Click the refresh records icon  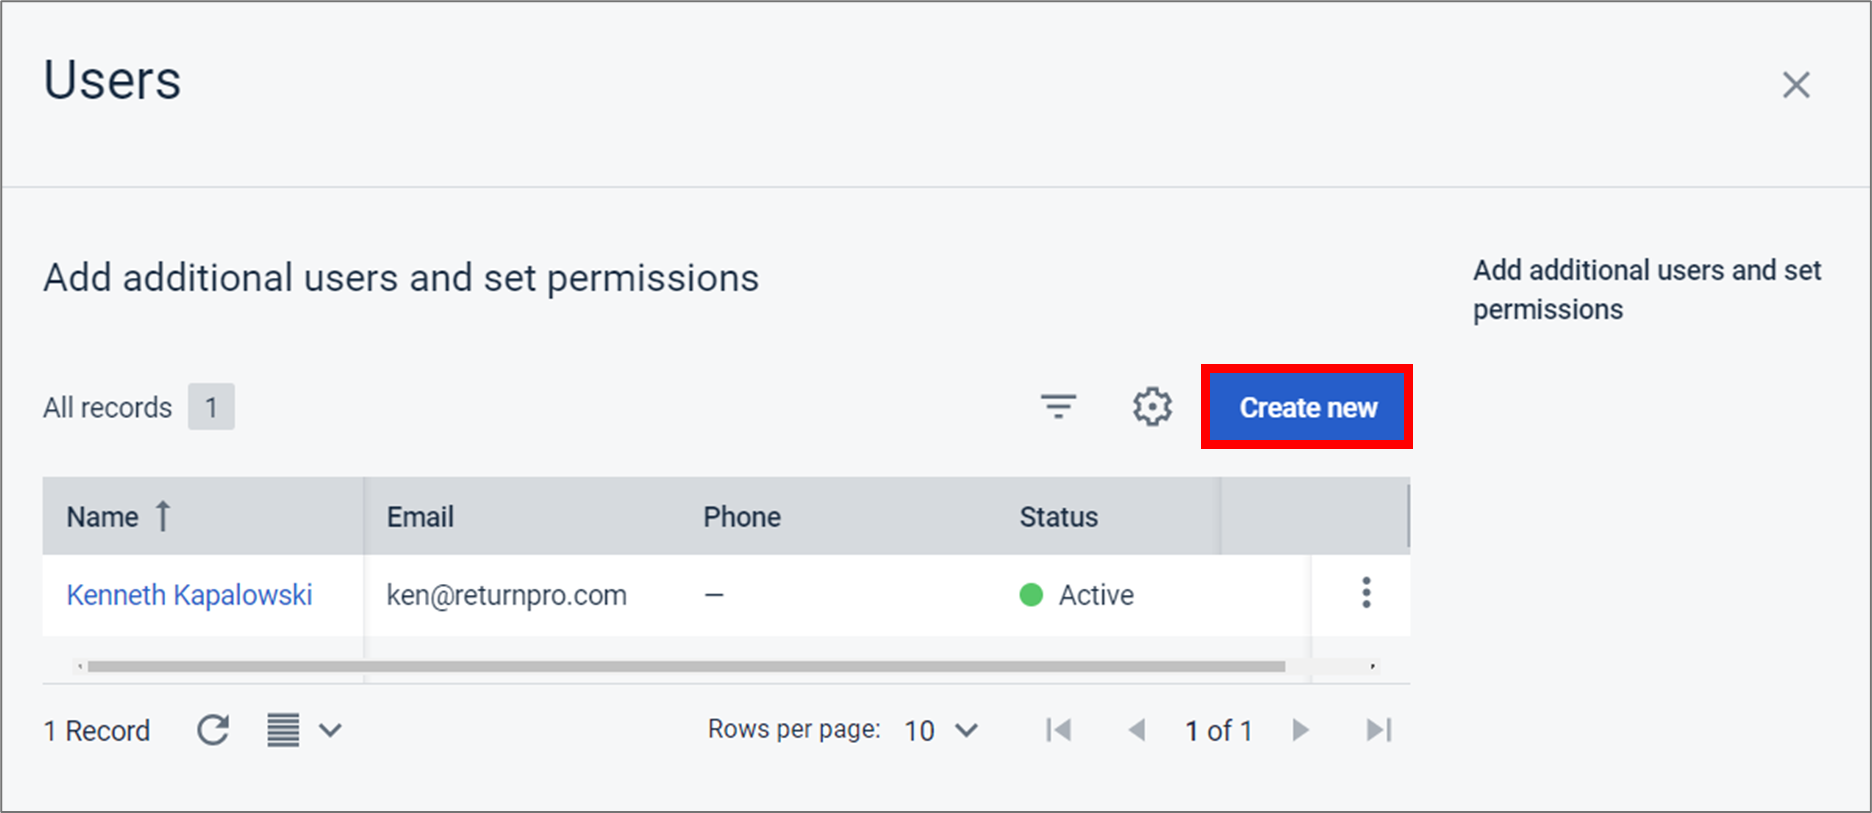213,730
